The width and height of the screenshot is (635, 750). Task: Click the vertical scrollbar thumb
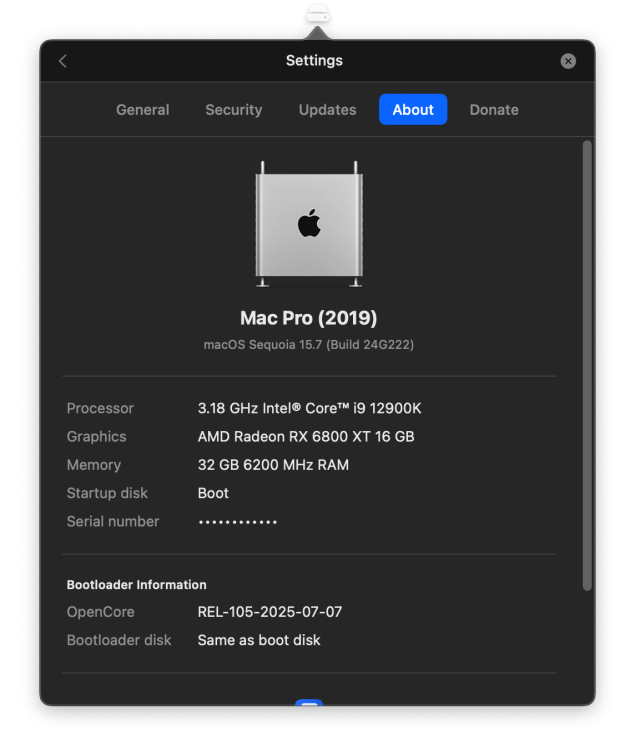click(587, 365)
